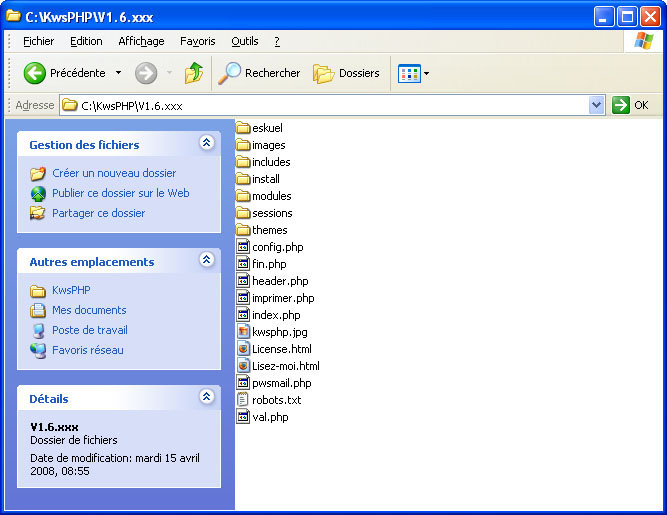
Task: Select the themes folder icon
Action: click(x=243, y=230)
